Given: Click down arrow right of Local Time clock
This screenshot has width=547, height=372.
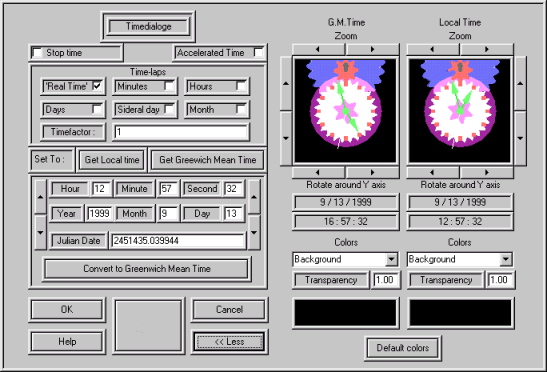Looking at the screenshot, I should click(520, 138).
